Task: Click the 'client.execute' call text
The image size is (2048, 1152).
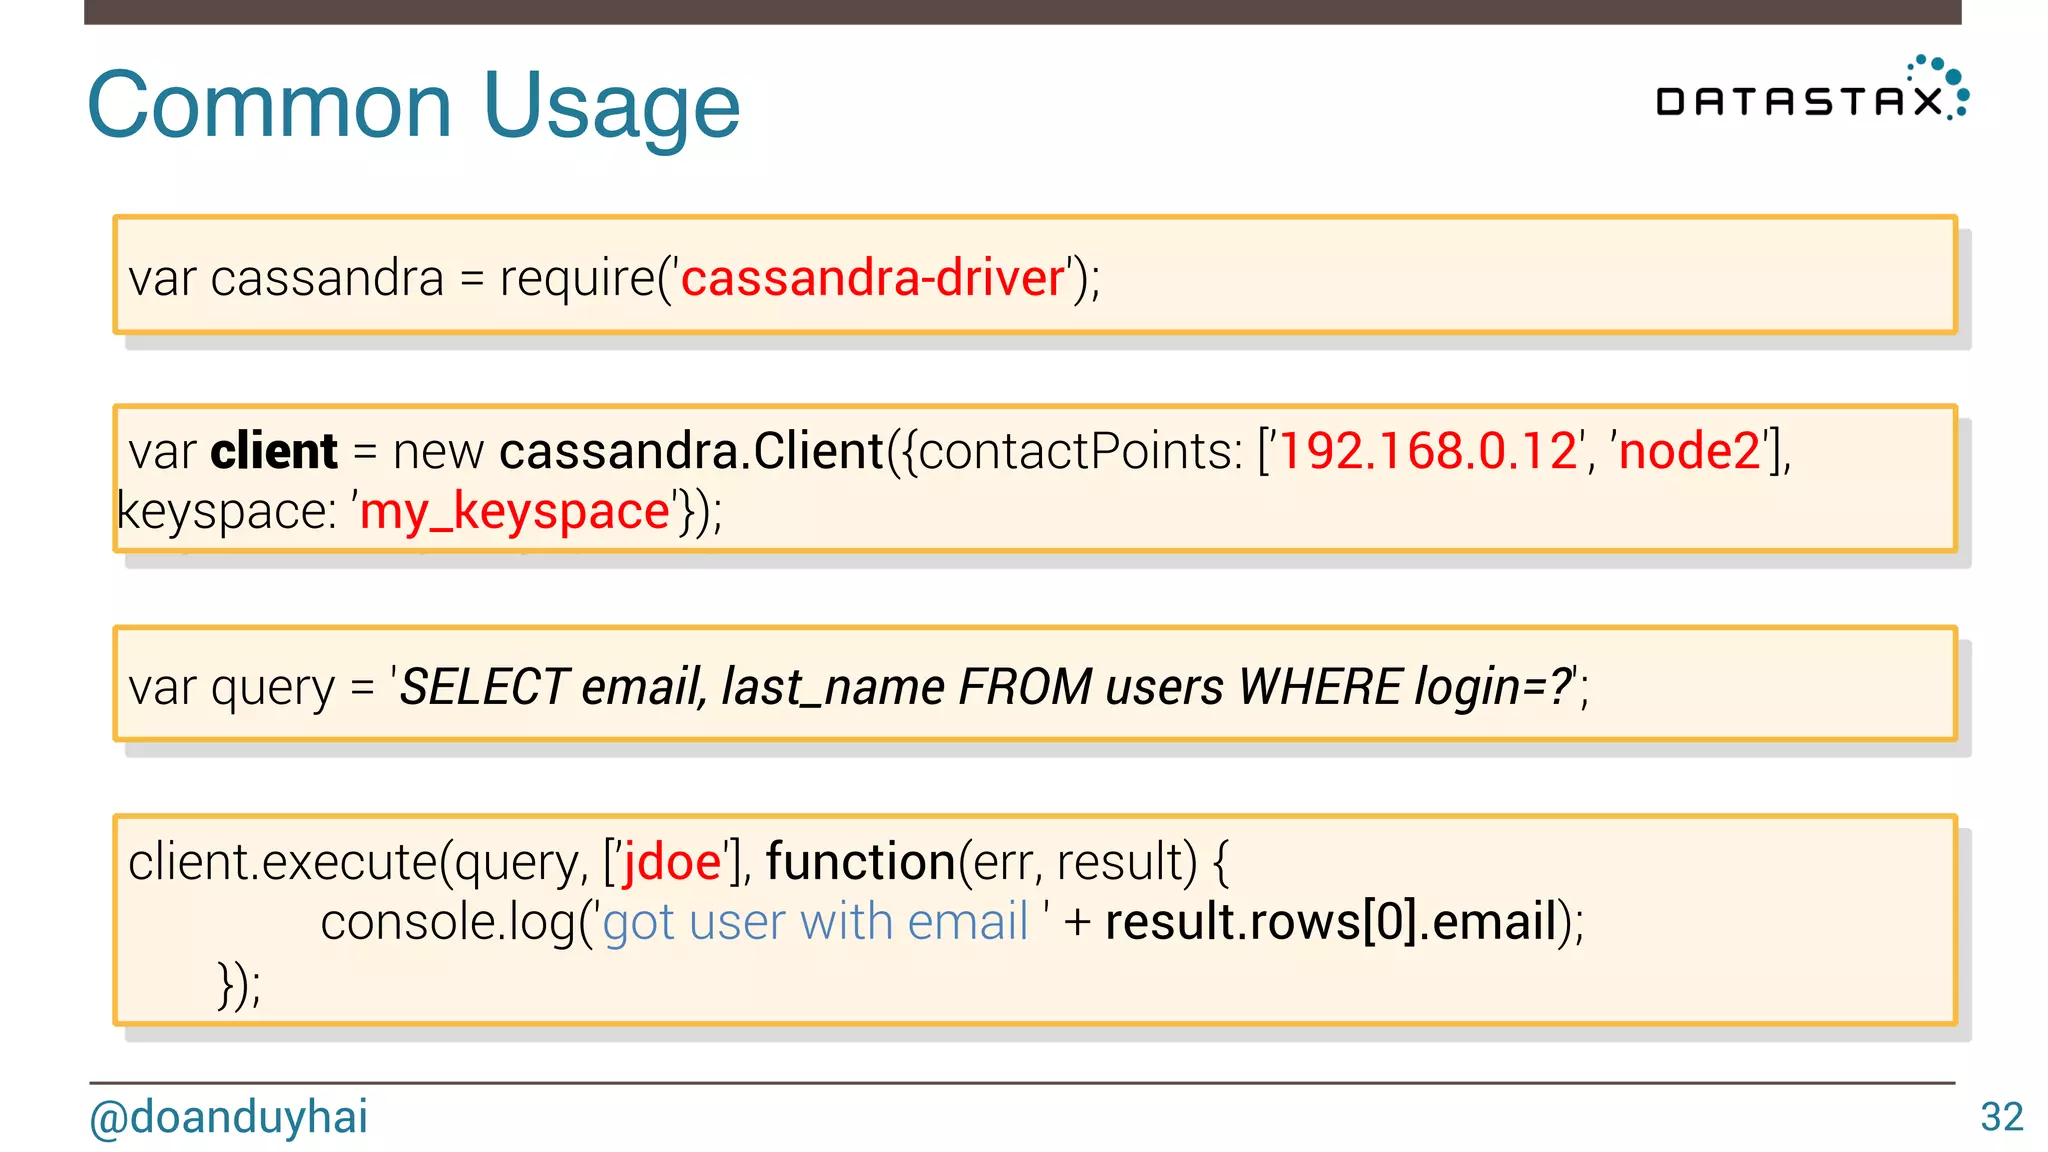Action: (x=283, y=862)
